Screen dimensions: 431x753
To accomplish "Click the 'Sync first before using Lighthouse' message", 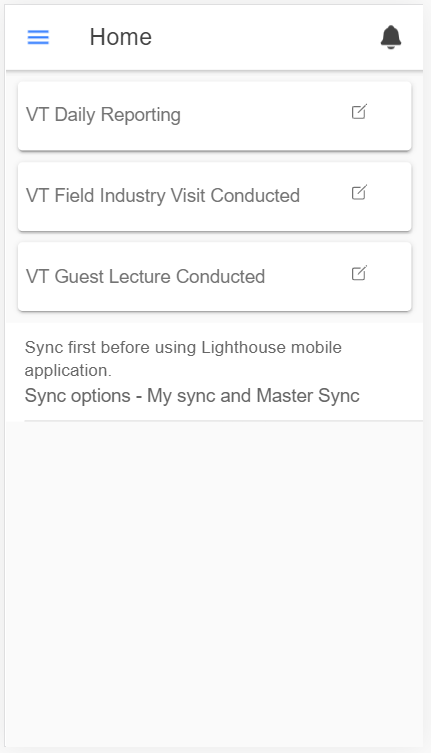I will point(183,358).
